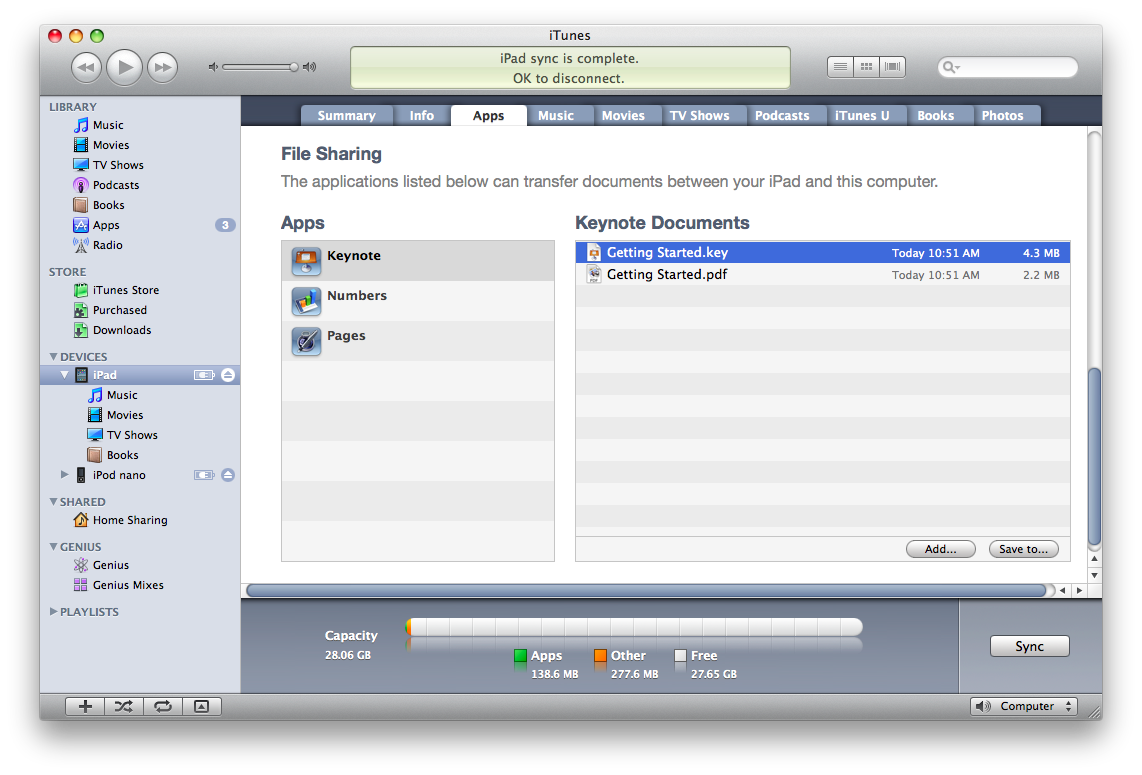Open the iPad Movies tab

tap(623, 116)
